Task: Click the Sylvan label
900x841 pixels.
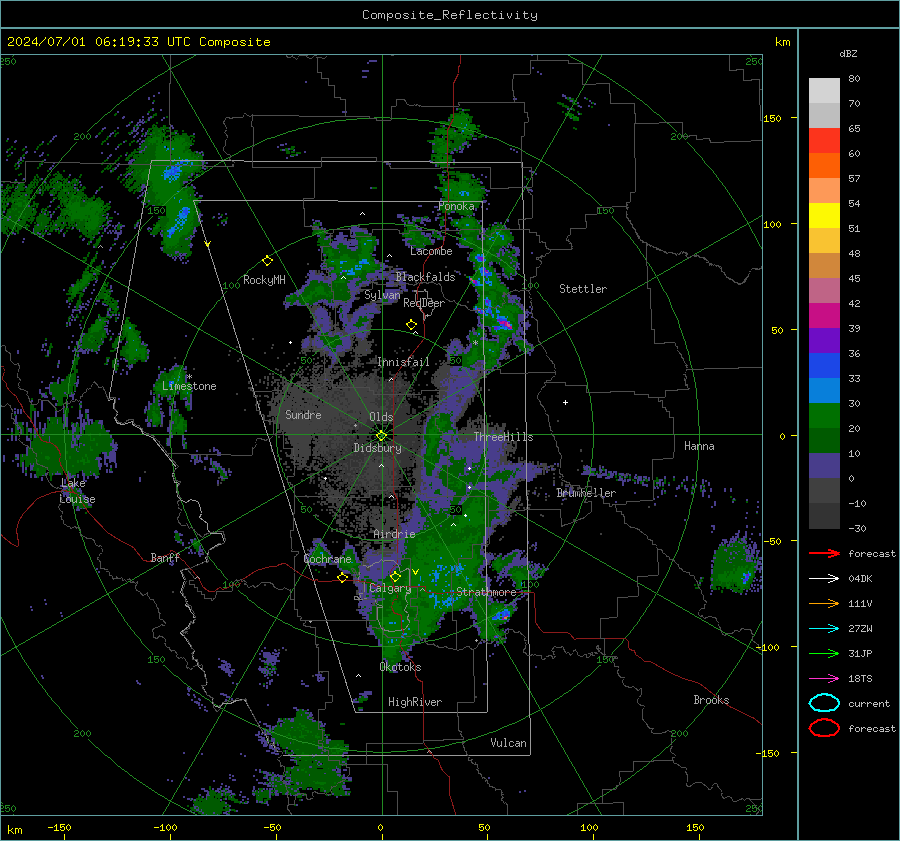Action: point(382,295)
